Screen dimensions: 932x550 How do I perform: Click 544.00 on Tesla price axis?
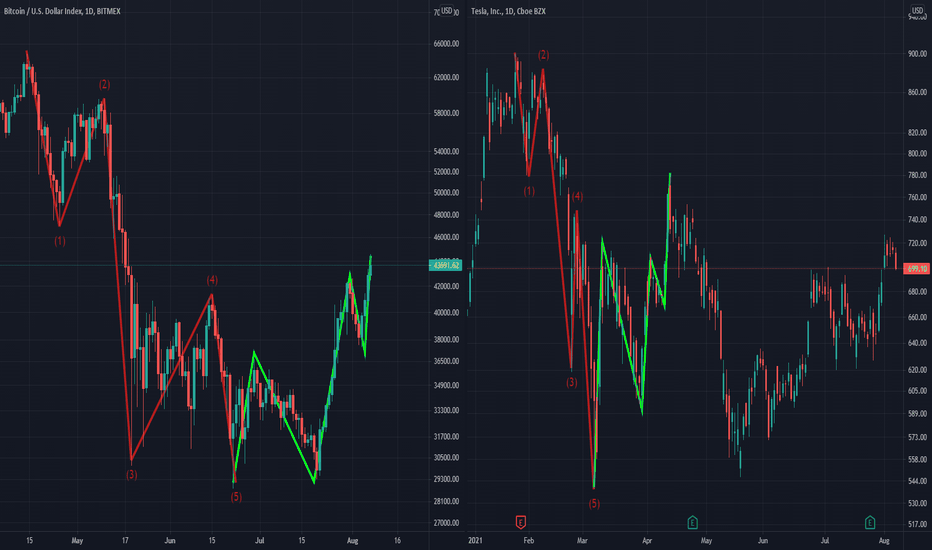(x=917, y=481)
